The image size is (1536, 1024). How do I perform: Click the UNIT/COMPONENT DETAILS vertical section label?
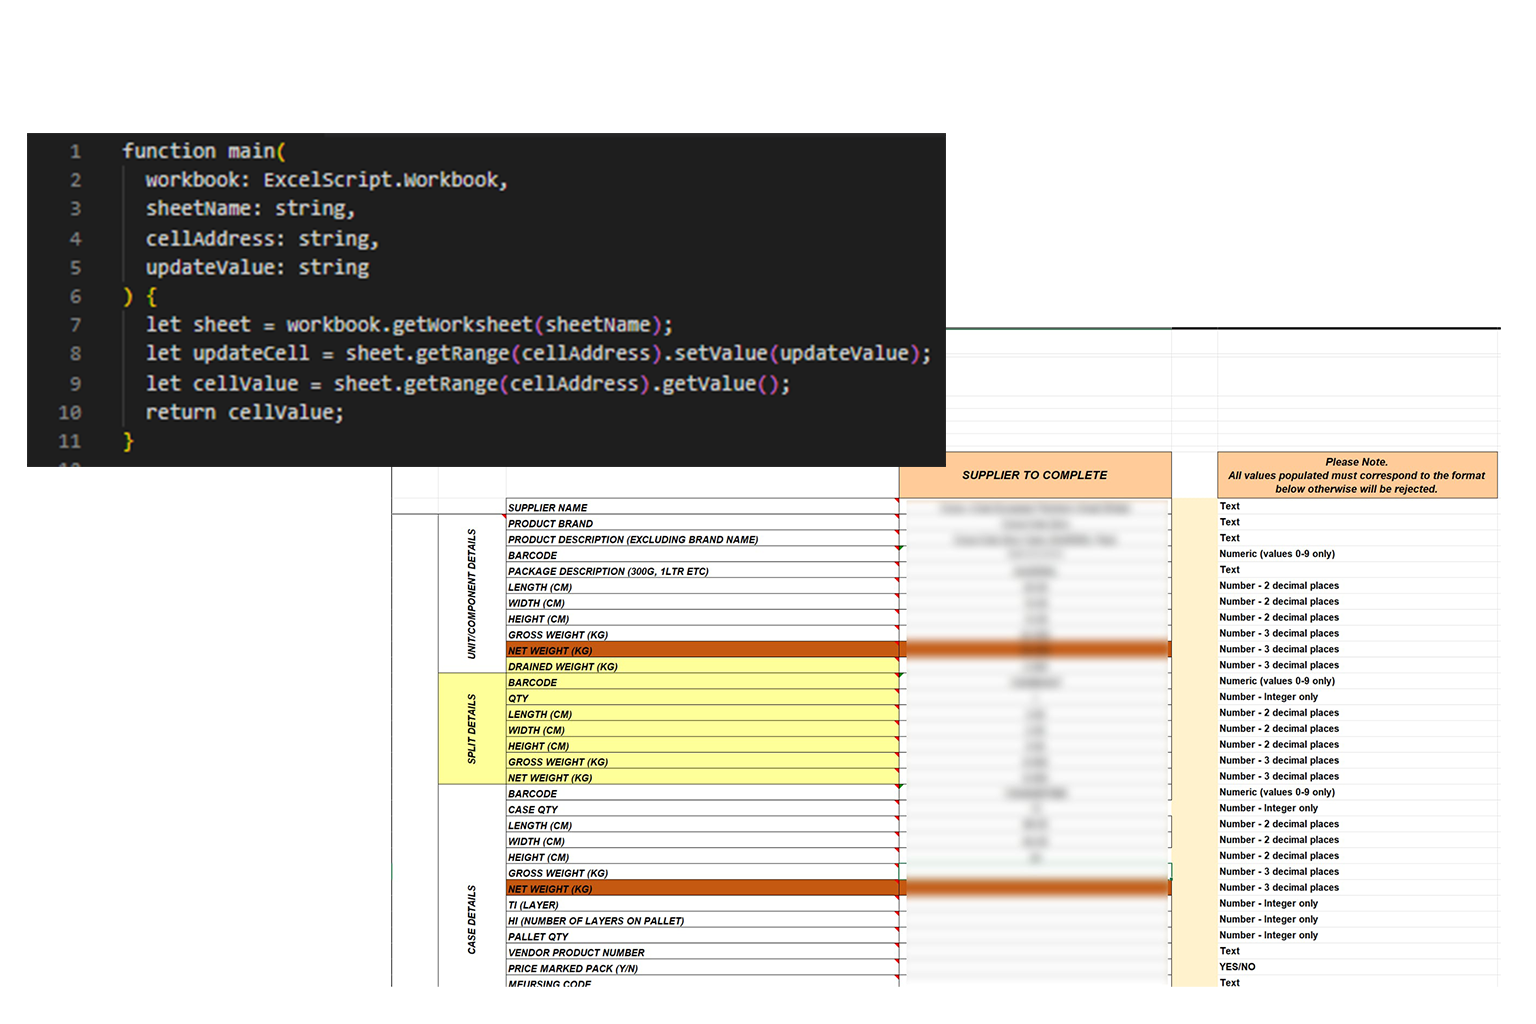pyautogui.click(x=472, y=593)
